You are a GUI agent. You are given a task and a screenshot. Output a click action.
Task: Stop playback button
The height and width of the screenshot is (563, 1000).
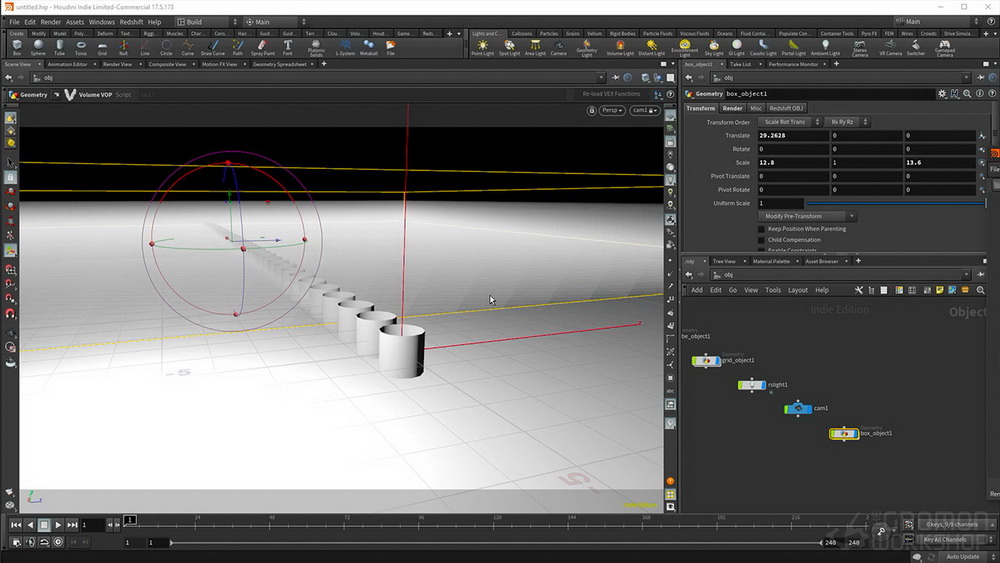(x=44, y=525)
